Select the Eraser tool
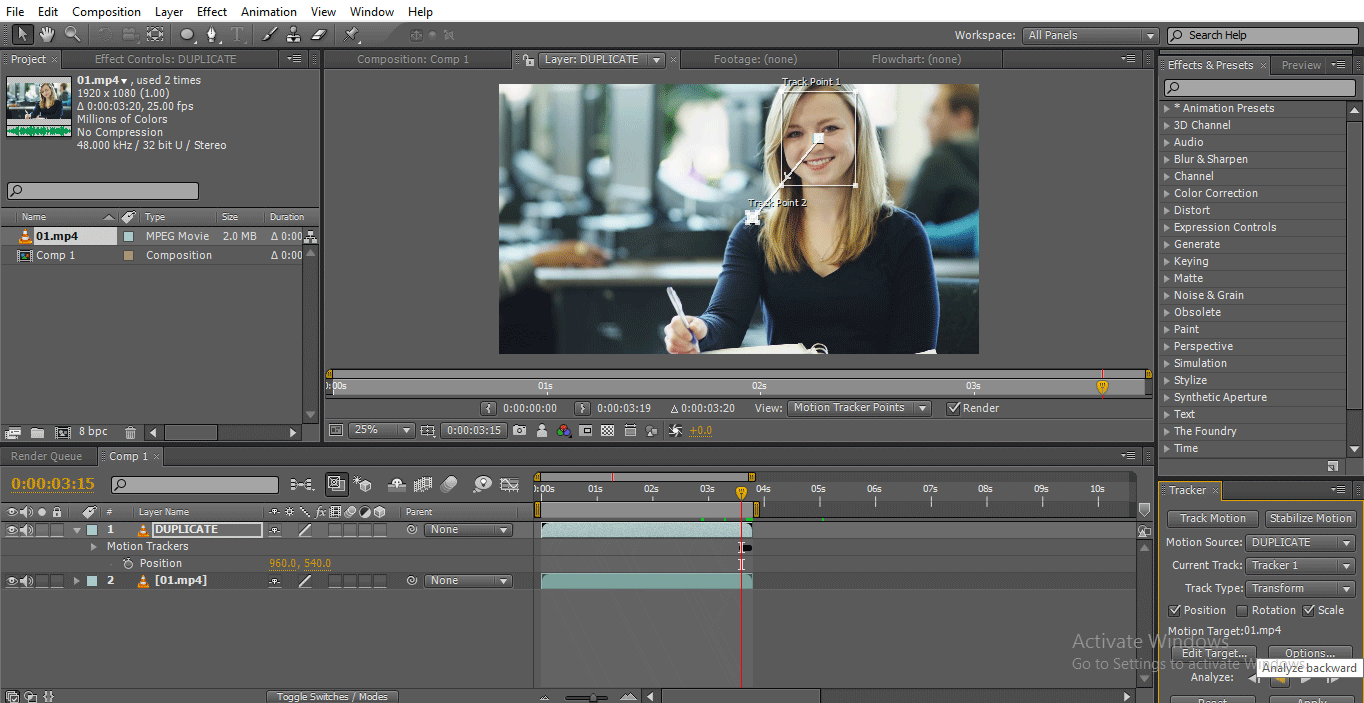The height and width of the screenshot is (703, 1364). tap(319, 34)
